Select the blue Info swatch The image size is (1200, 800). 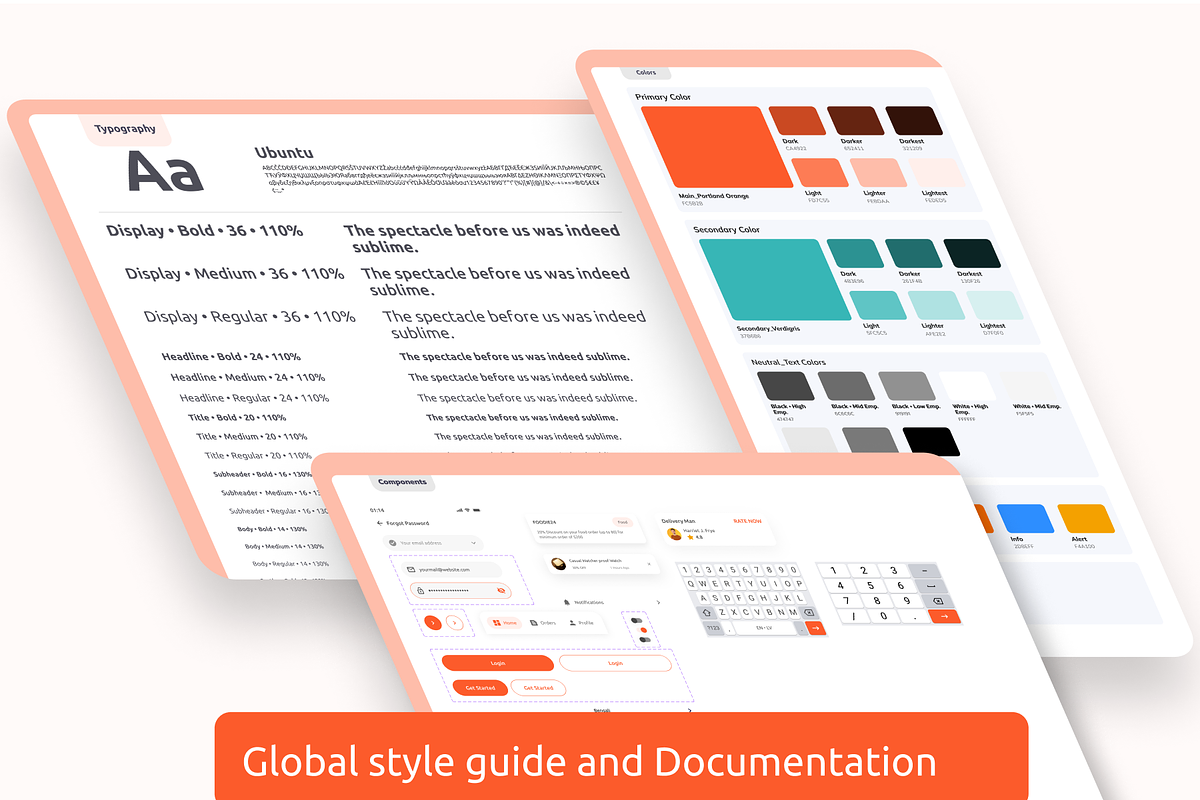tap(1025, 518)
